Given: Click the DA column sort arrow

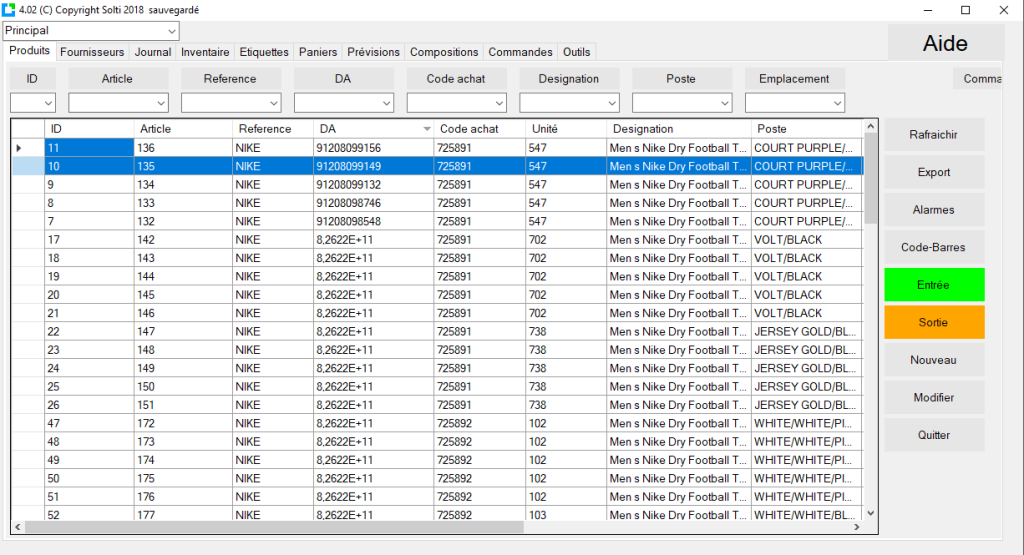Looking at the screenshot, I should [427, 129].
